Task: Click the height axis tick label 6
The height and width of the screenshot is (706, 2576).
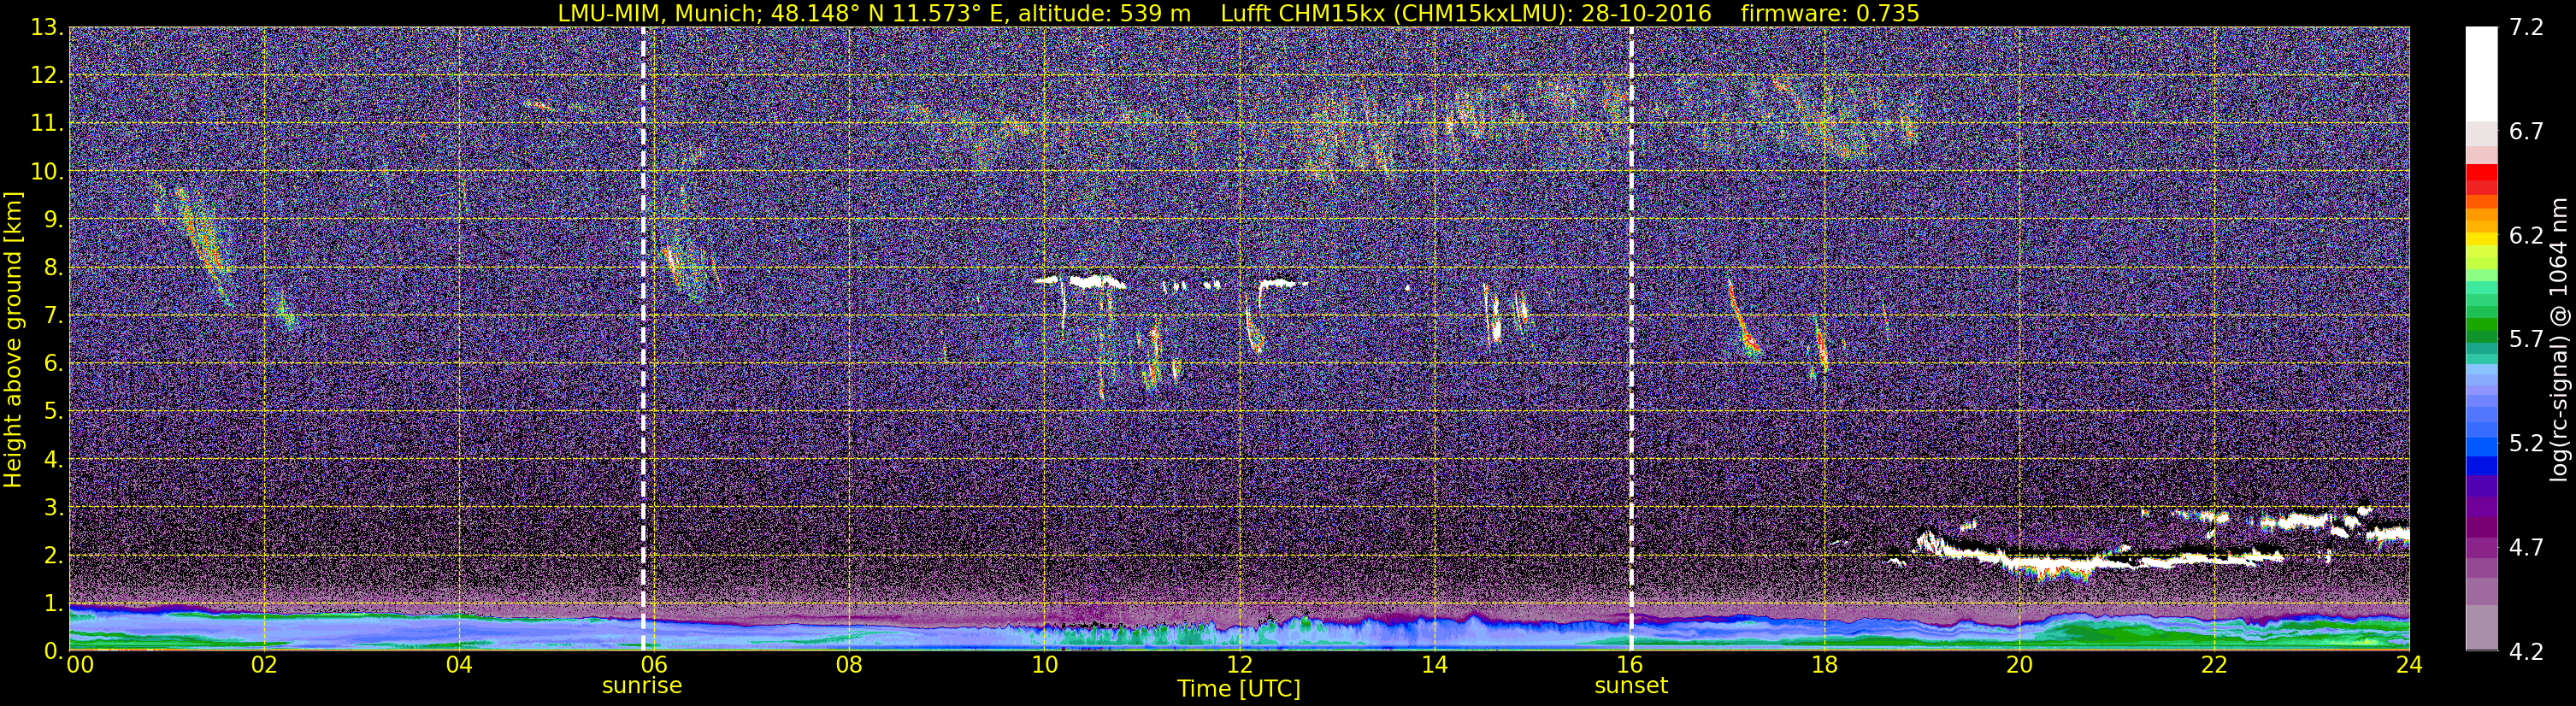Action: point(54,364)
